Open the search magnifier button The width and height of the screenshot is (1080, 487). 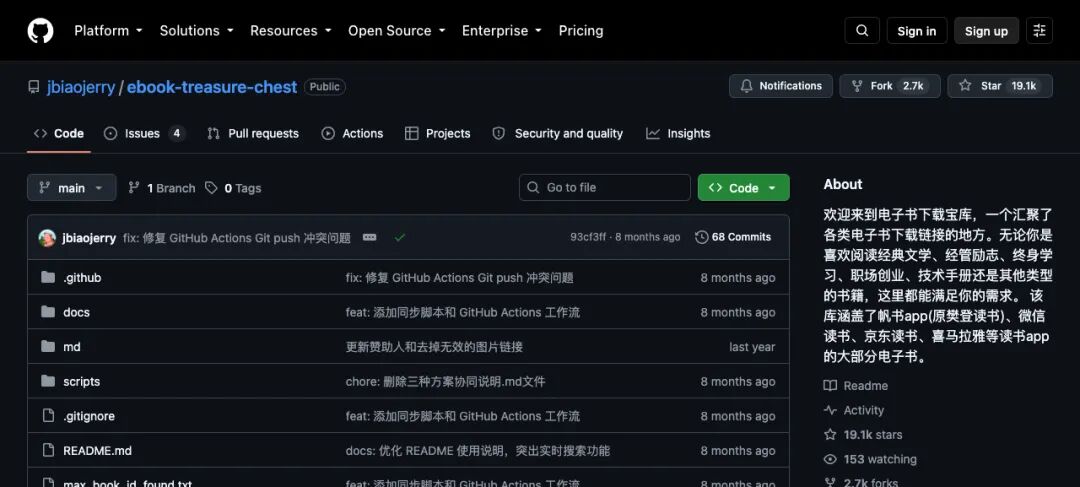[x=862, y=31]
